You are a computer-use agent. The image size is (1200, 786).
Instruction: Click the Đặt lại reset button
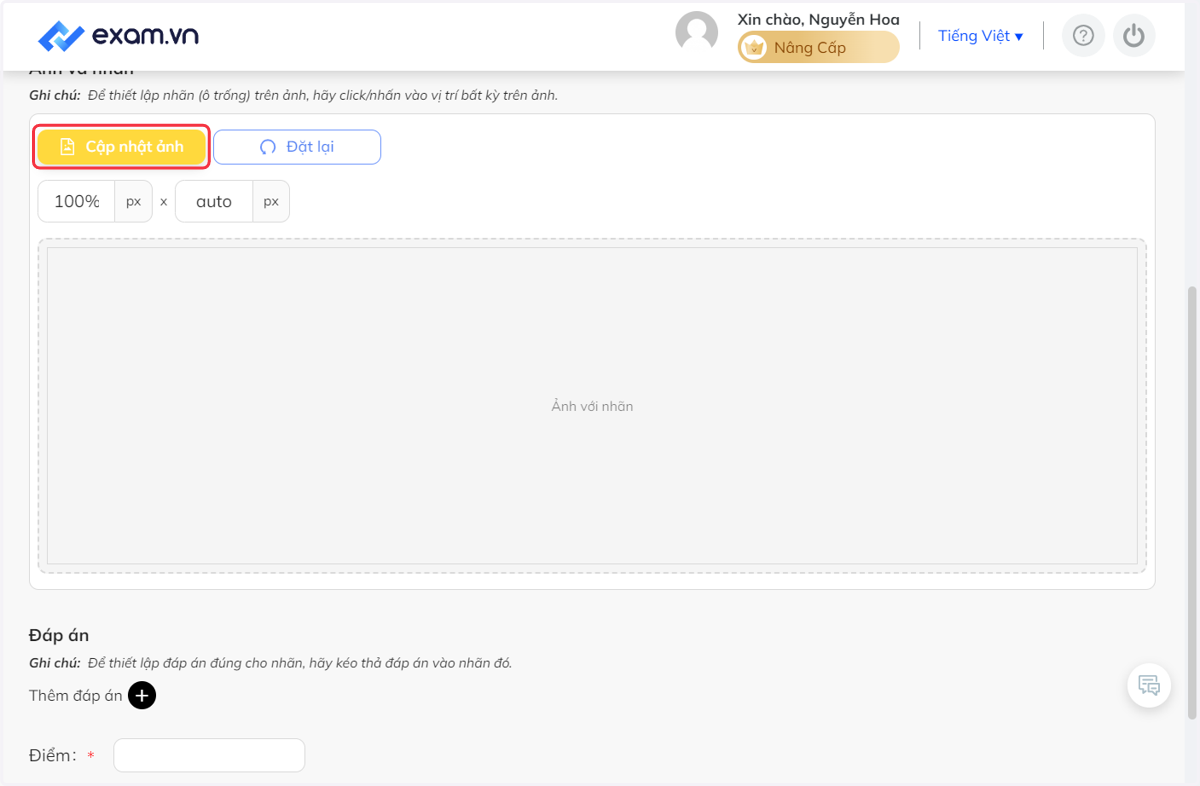click(x=297, y=147)
